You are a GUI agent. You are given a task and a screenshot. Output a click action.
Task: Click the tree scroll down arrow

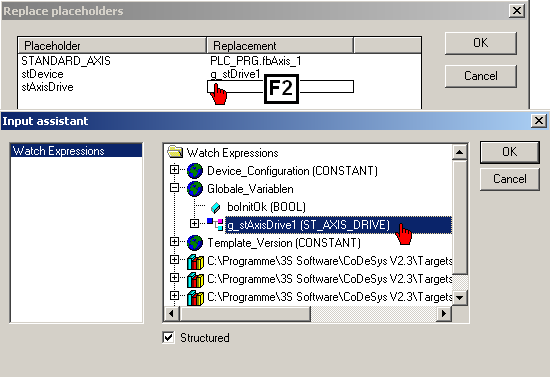(x=459, y=298)
